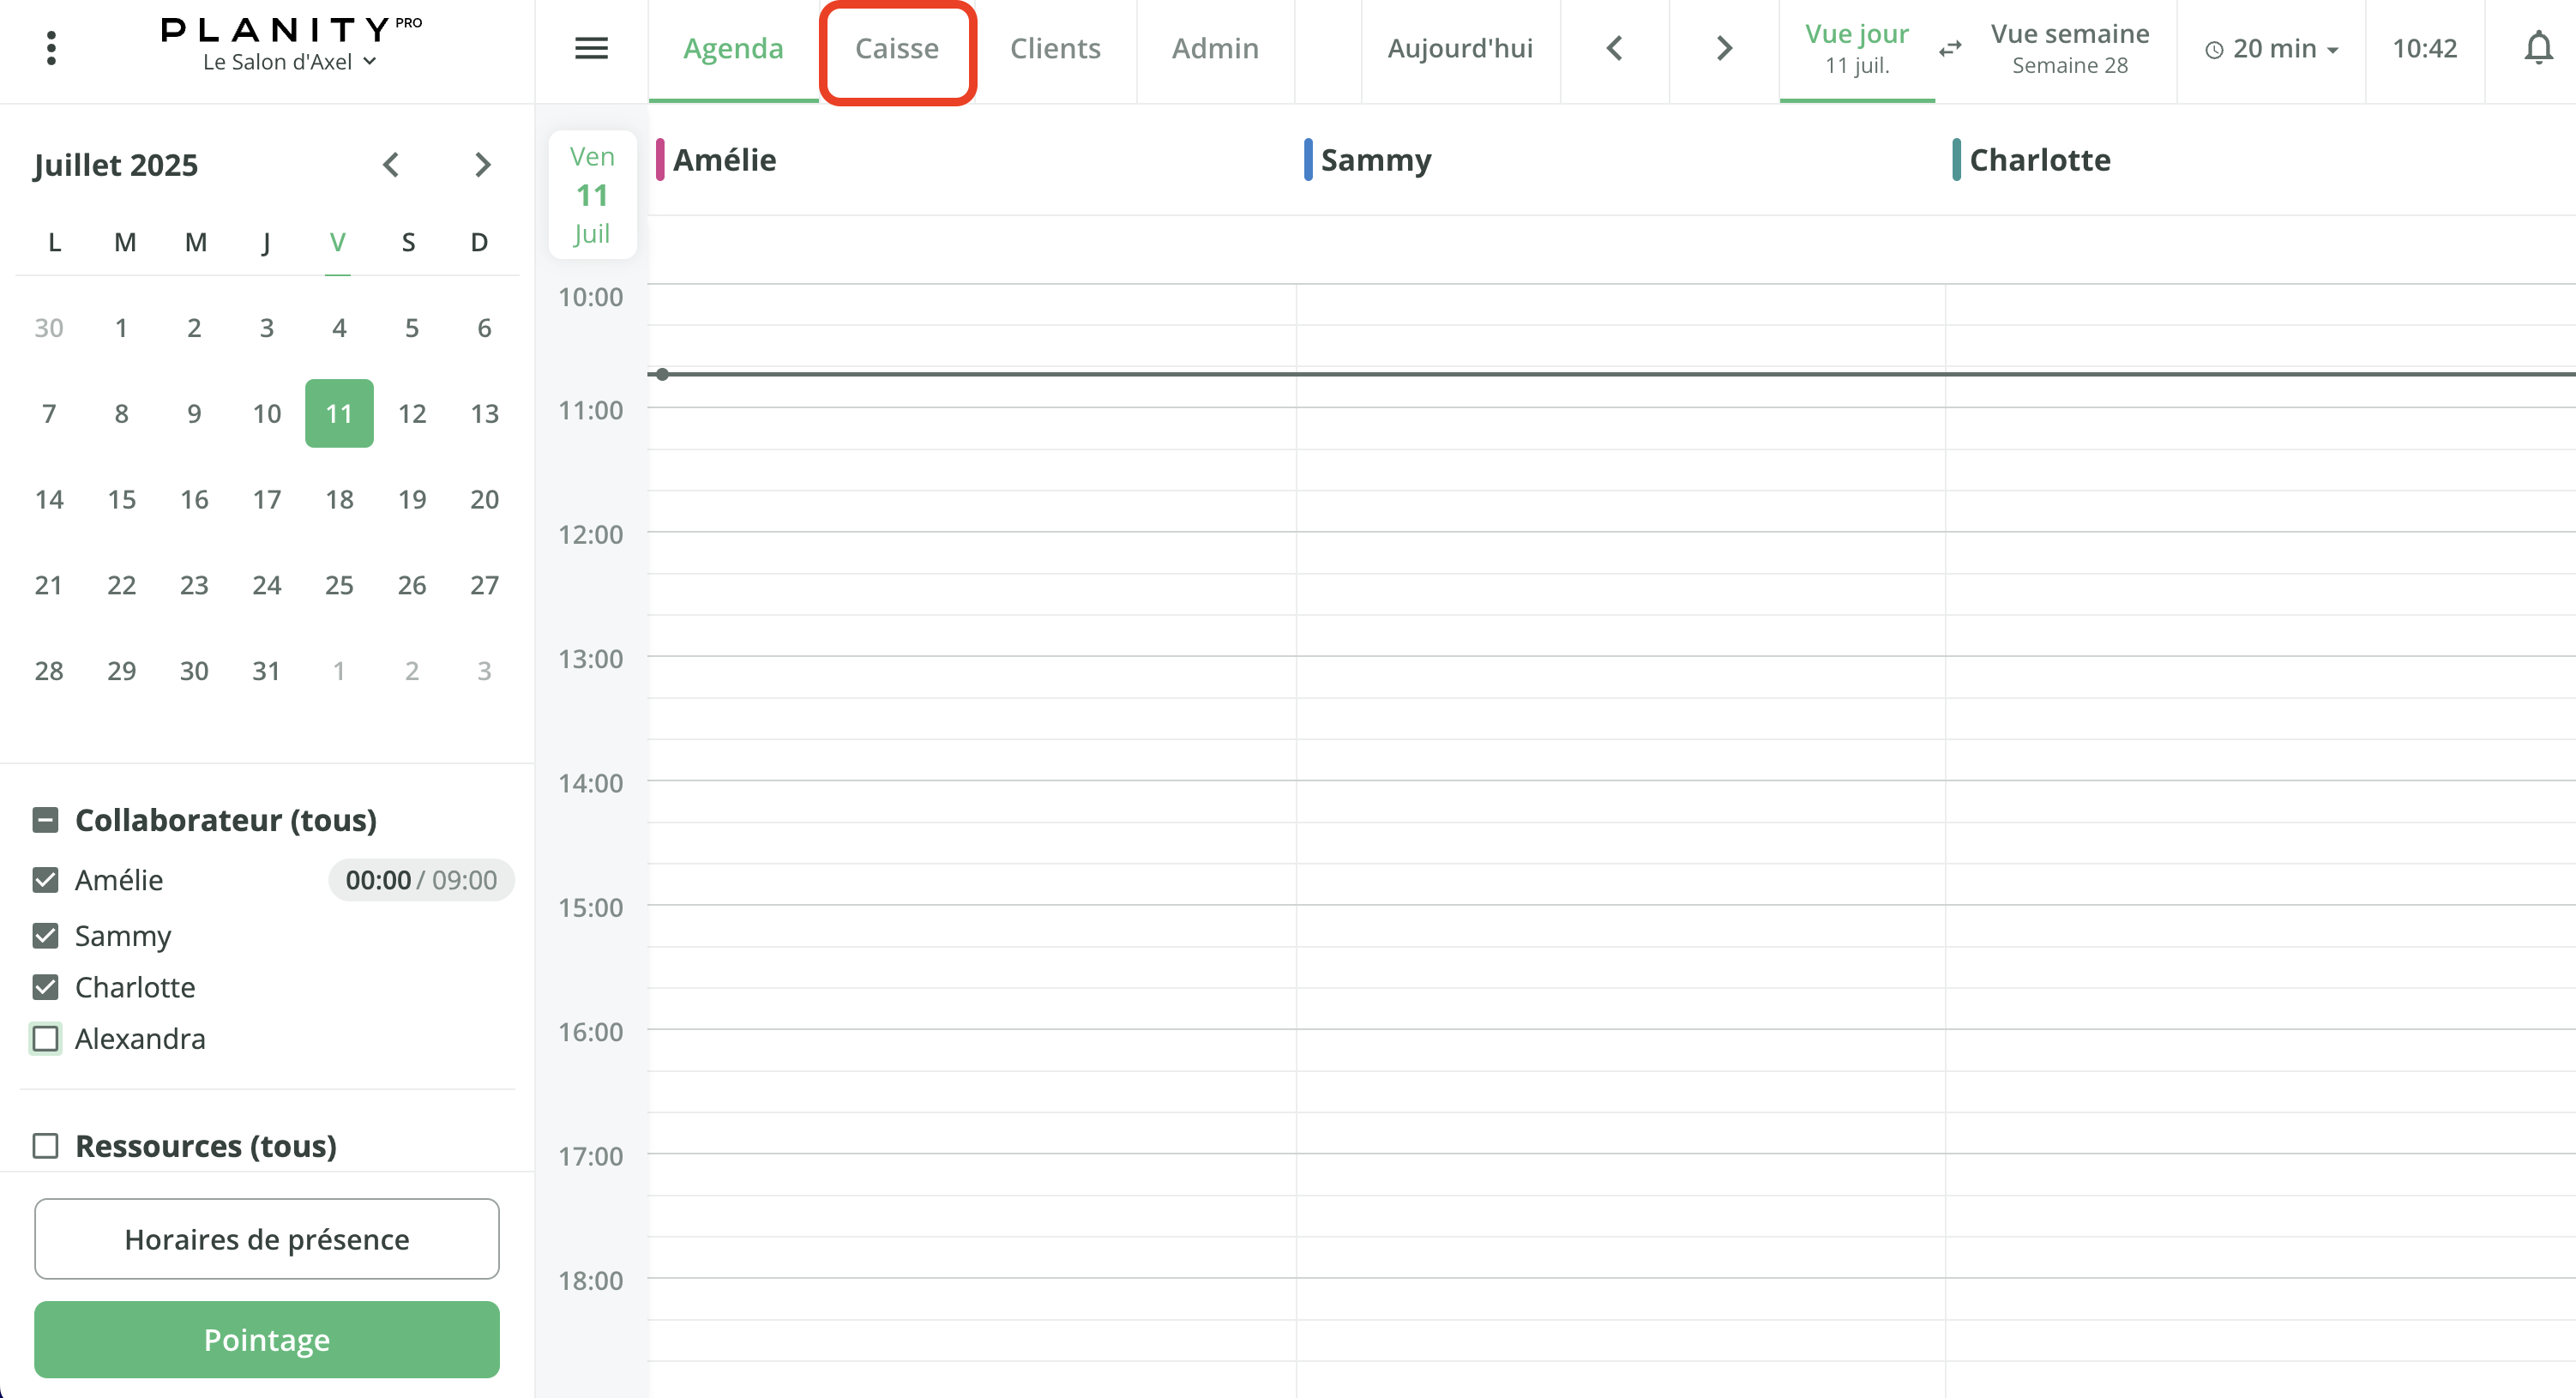
Task: Open the notifications bell
Action: [x=2538, y=47]
